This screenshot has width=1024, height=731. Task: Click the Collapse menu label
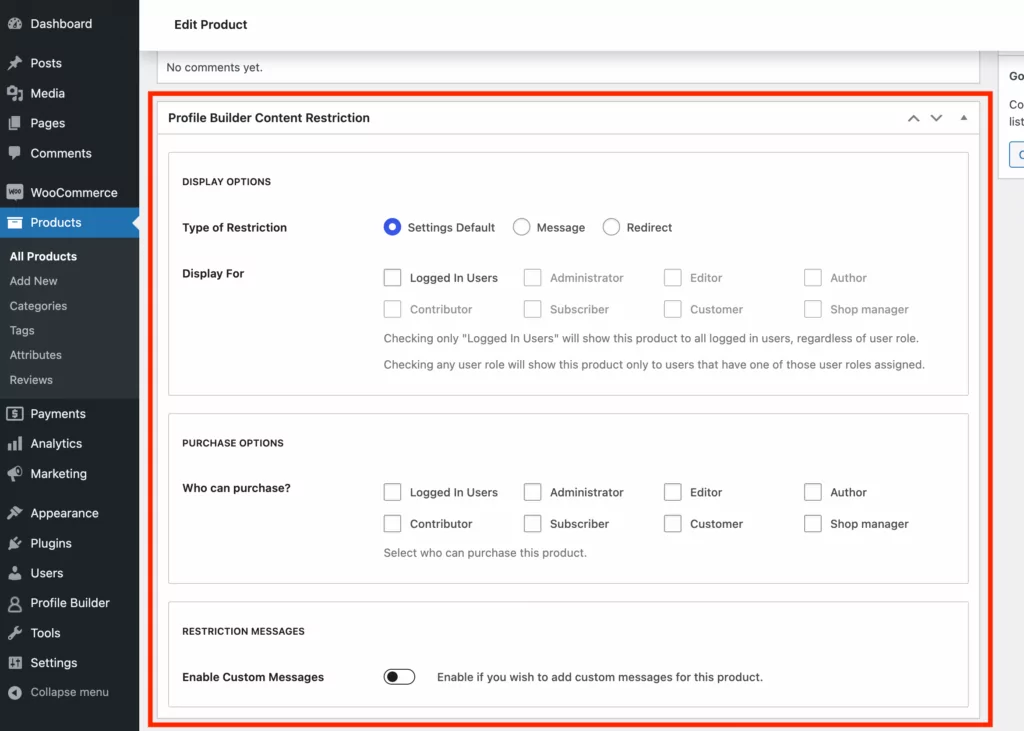69,692
